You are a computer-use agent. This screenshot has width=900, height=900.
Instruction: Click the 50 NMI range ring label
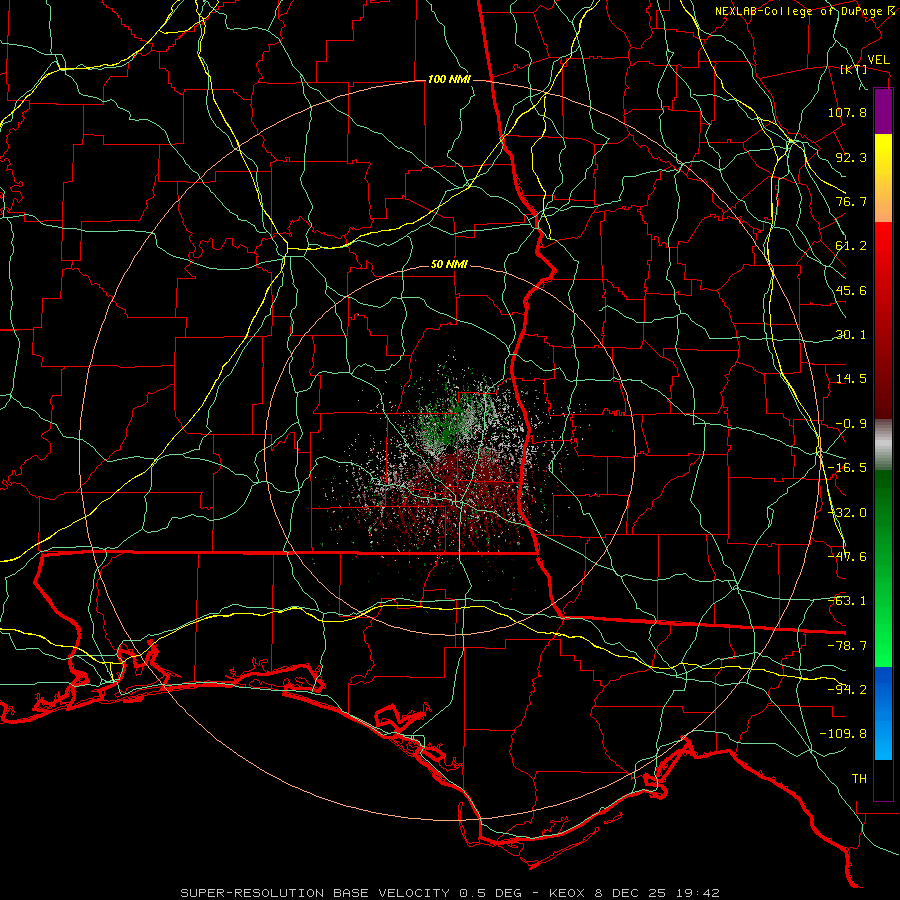[449, 265]
